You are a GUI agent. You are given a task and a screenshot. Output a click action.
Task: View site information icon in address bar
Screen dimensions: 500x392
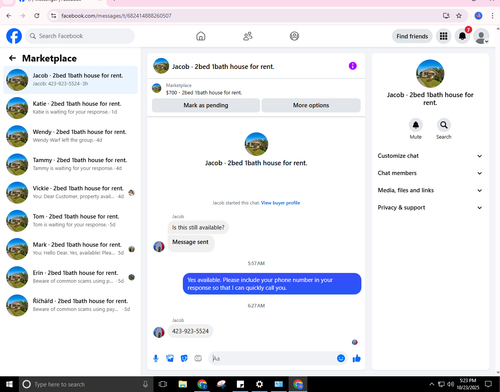click(54, 16)
